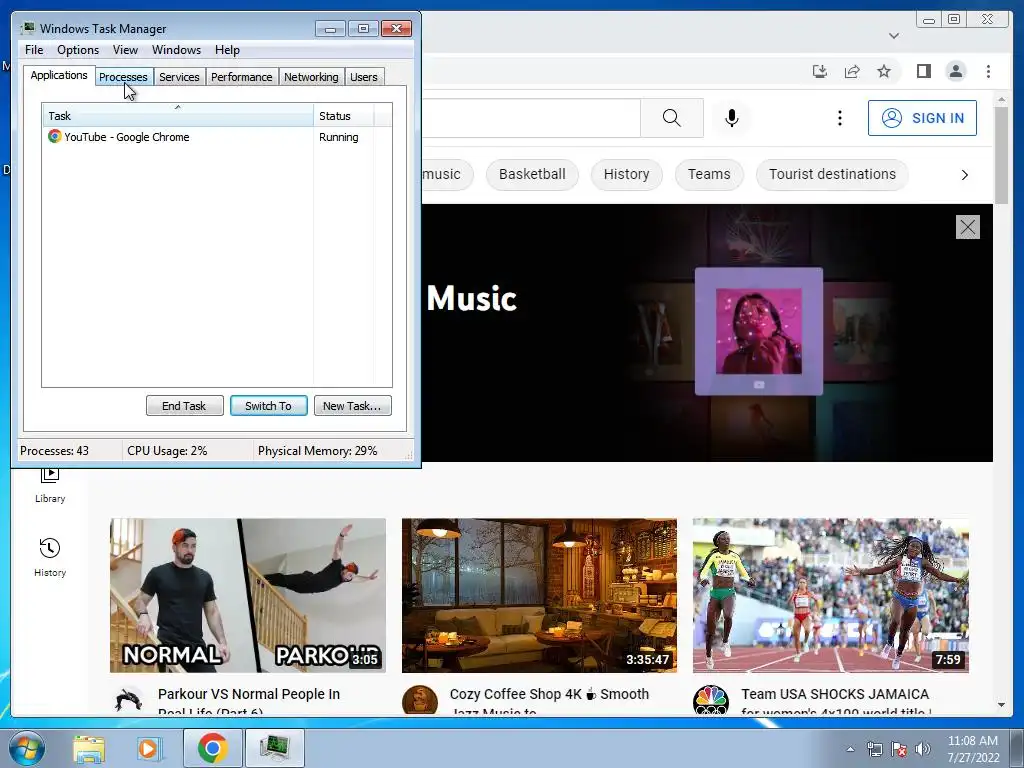This screenshot has height=768, width=1024.
Task: Open the Windows Start button
Action: point(26,748)
